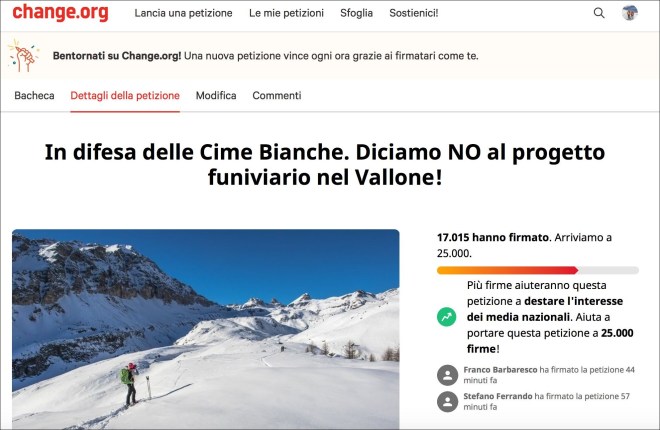Click the Franco Barbaresco signer name

500,370
